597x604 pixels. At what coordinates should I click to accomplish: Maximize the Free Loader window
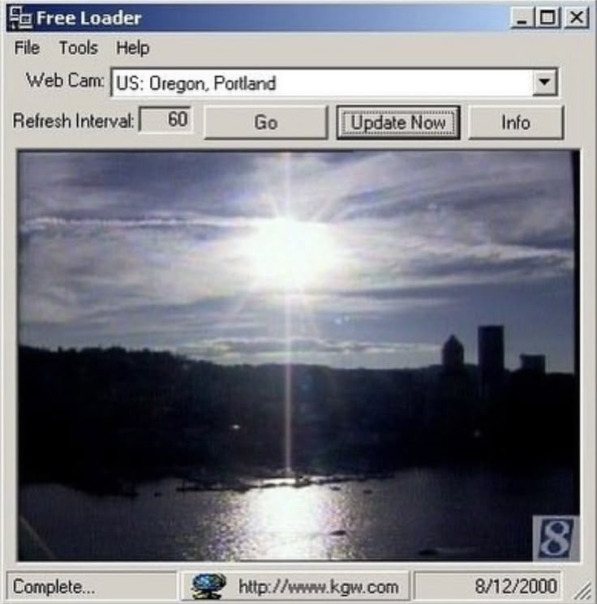point(547,18)
